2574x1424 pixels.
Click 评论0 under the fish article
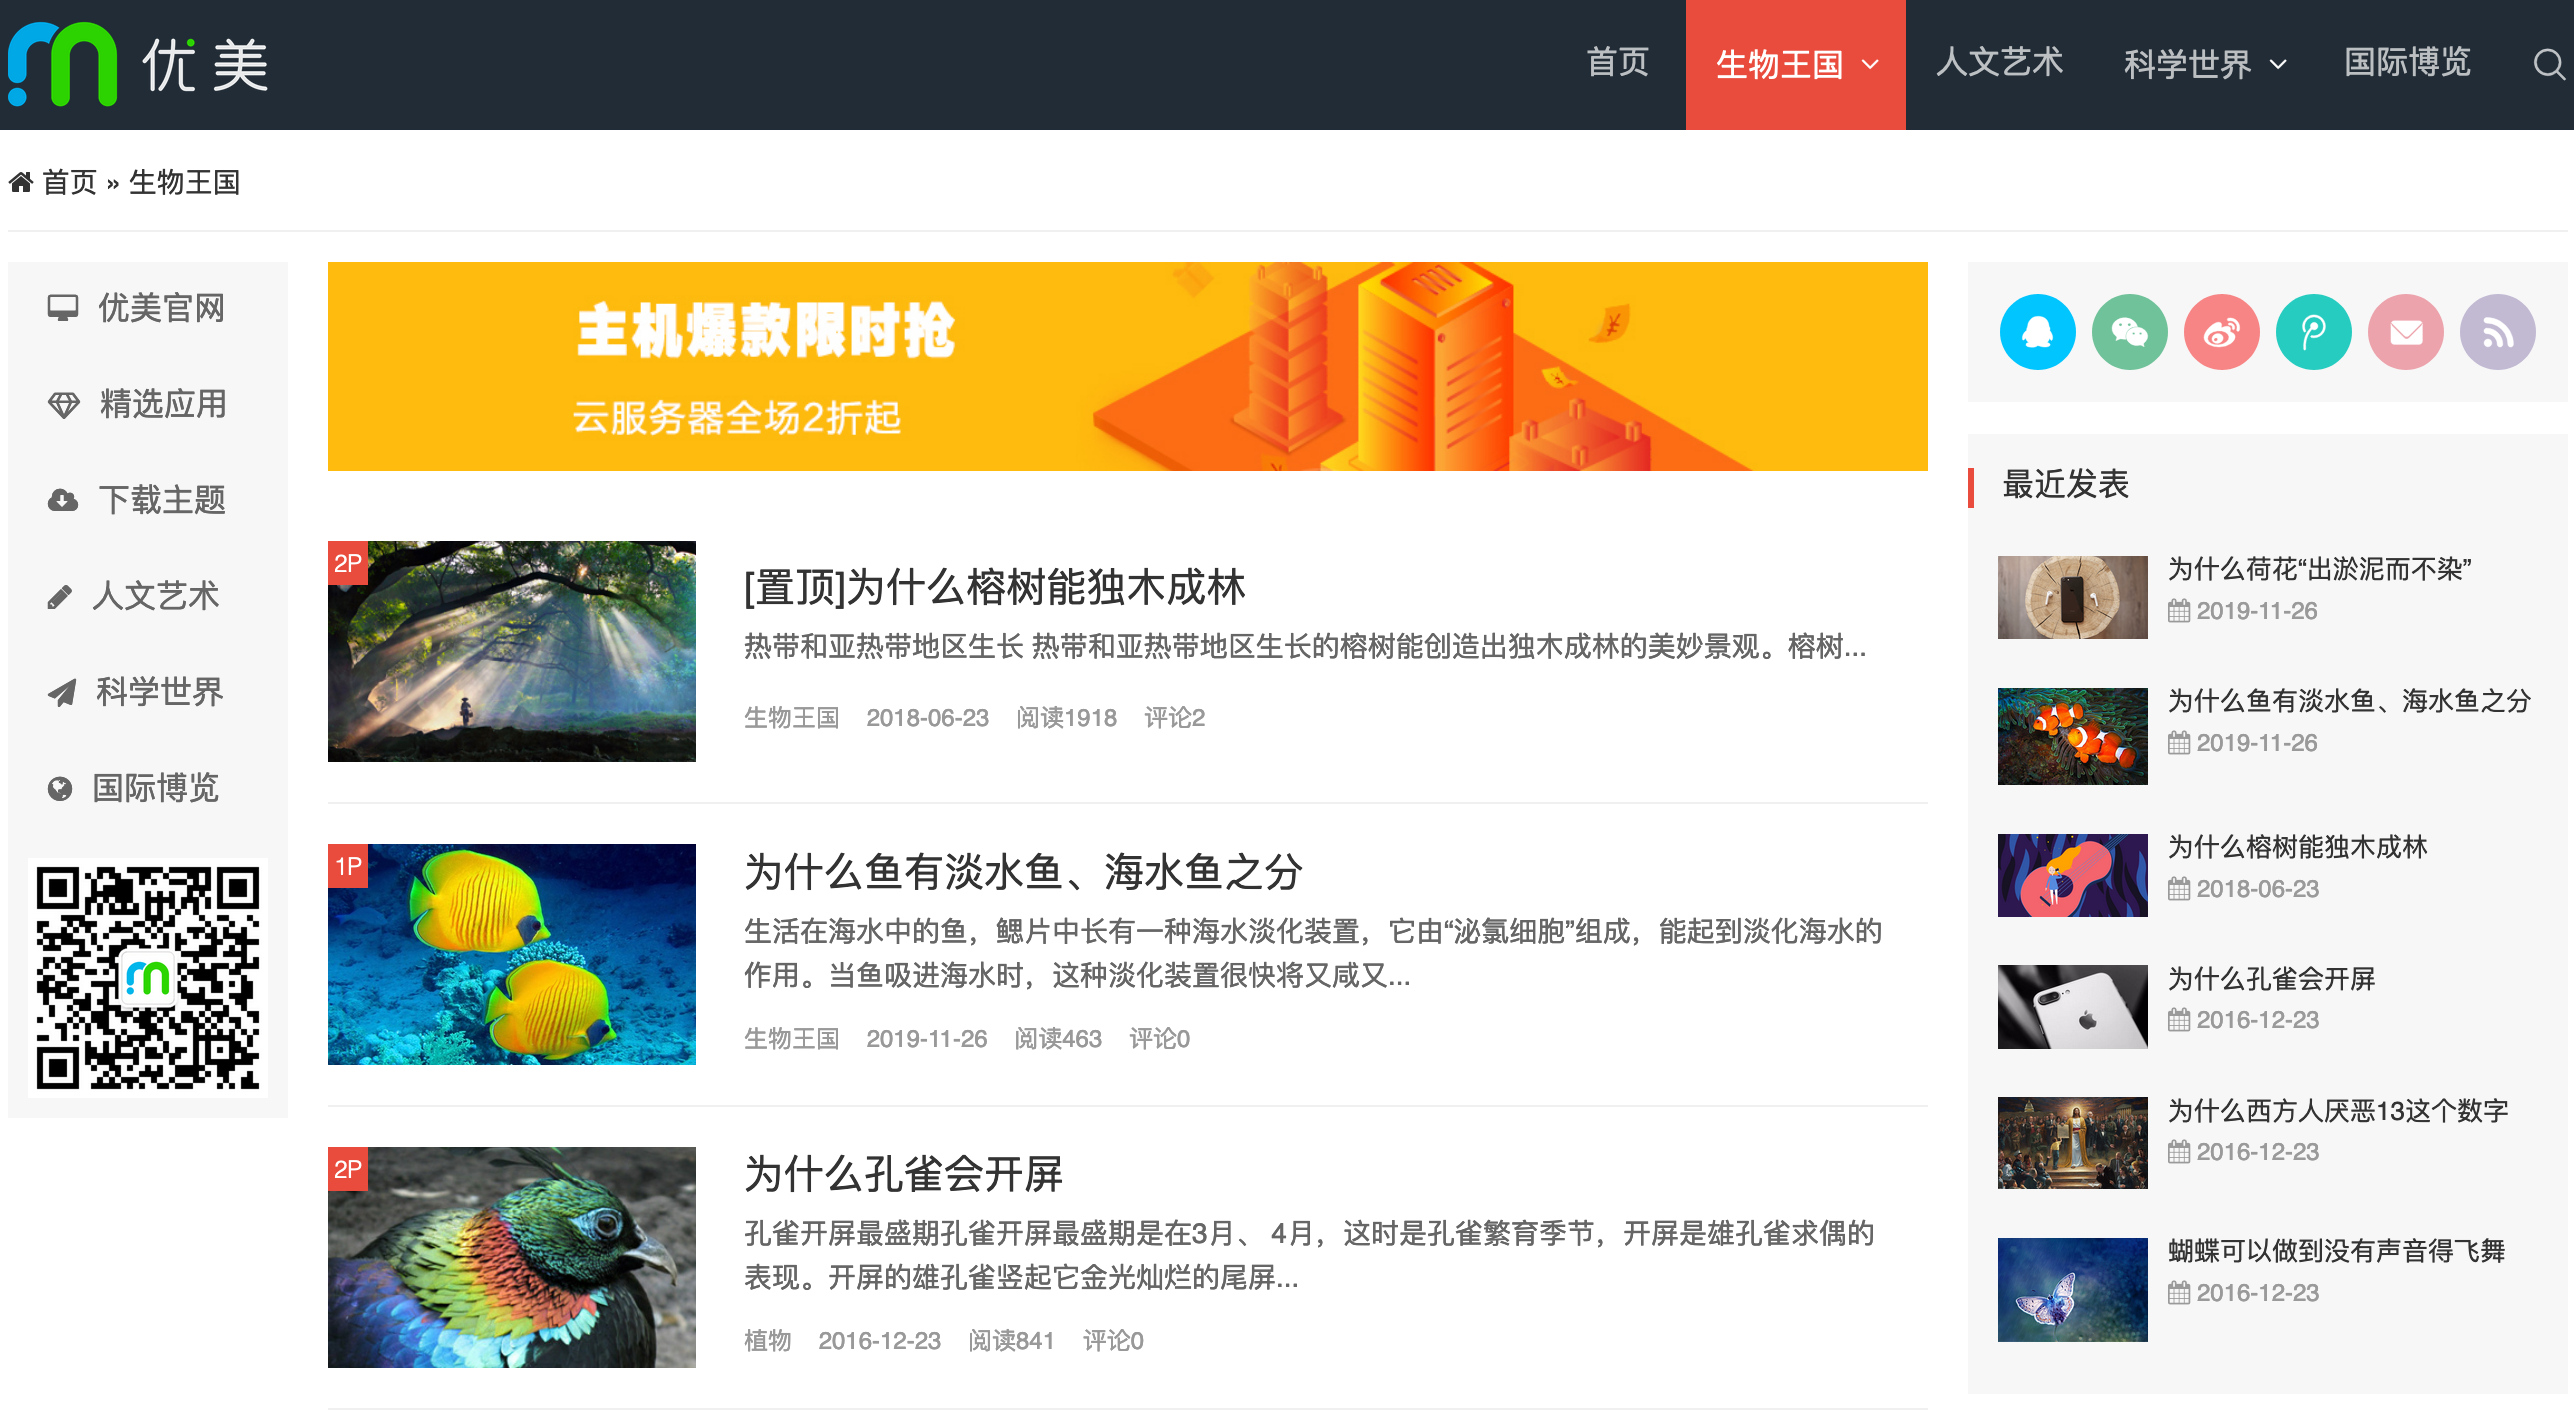point(1159,1039)
